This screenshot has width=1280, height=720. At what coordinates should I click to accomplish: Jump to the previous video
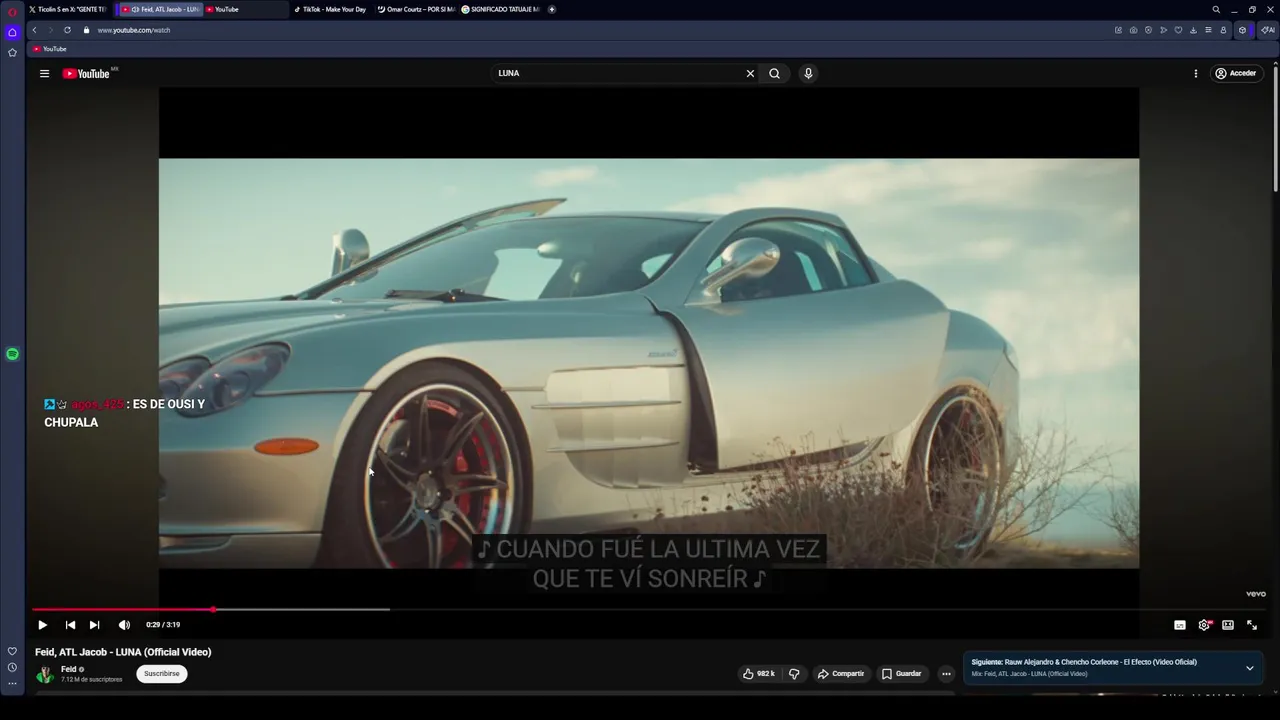(x=70, y=625)
